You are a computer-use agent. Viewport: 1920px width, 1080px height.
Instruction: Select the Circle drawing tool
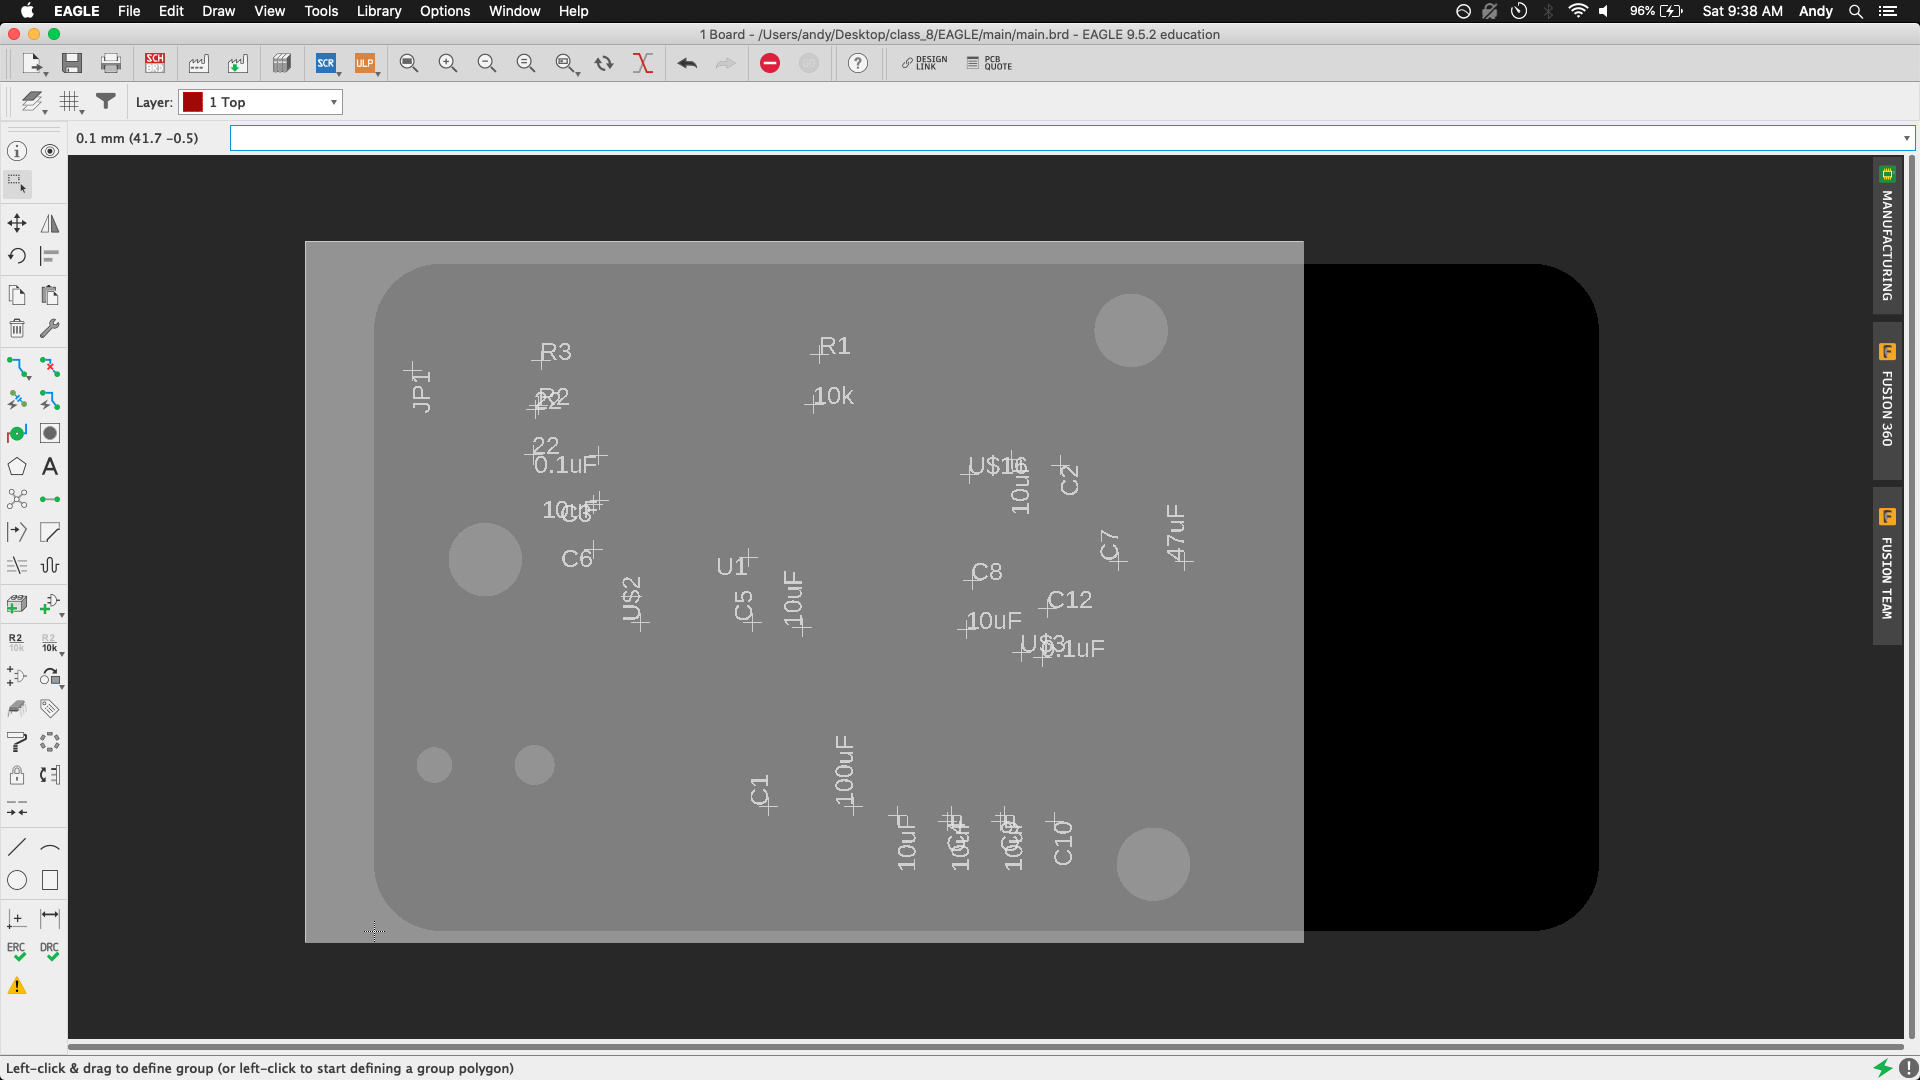[17, 880]
